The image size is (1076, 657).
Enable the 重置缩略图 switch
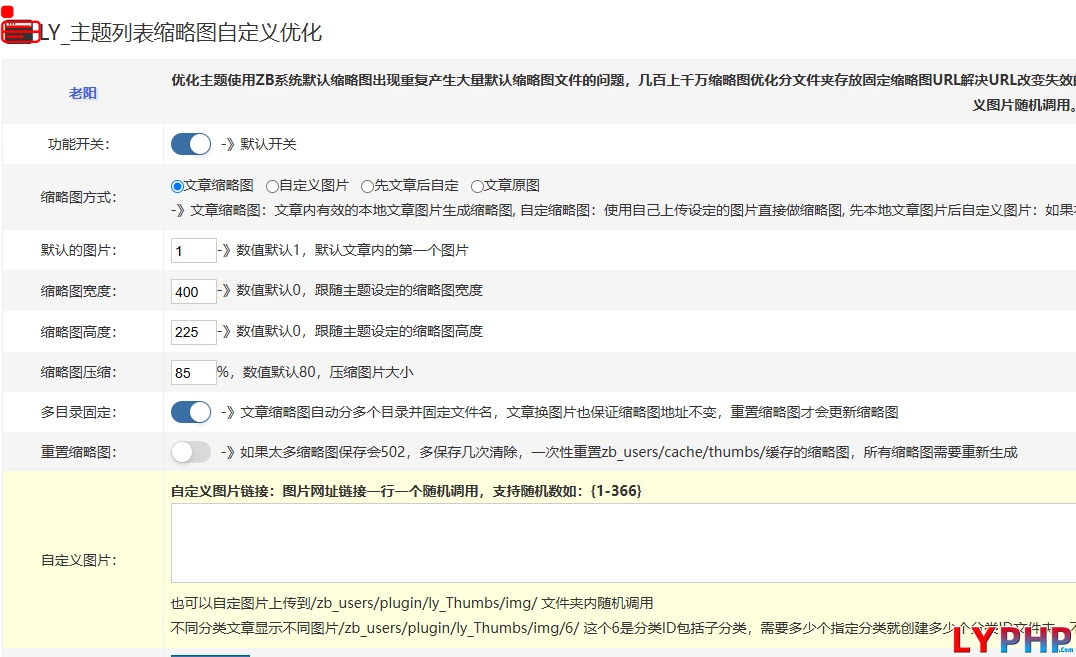tap(191, 452)
